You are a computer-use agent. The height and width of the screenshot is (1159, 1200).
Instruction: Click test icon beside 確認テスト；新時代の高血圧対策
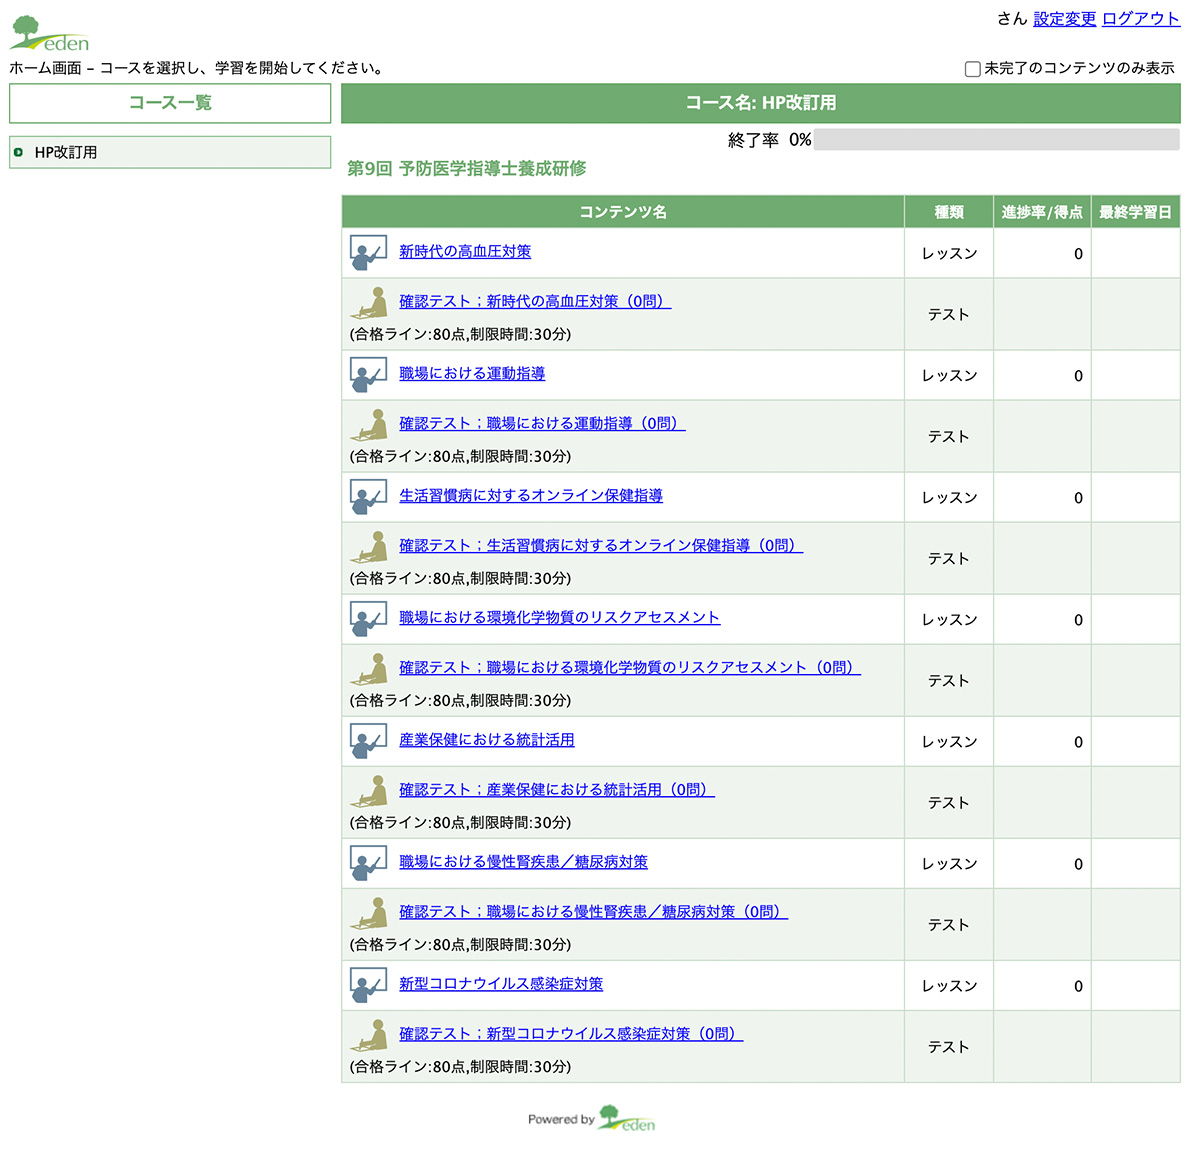click(368, 303)
